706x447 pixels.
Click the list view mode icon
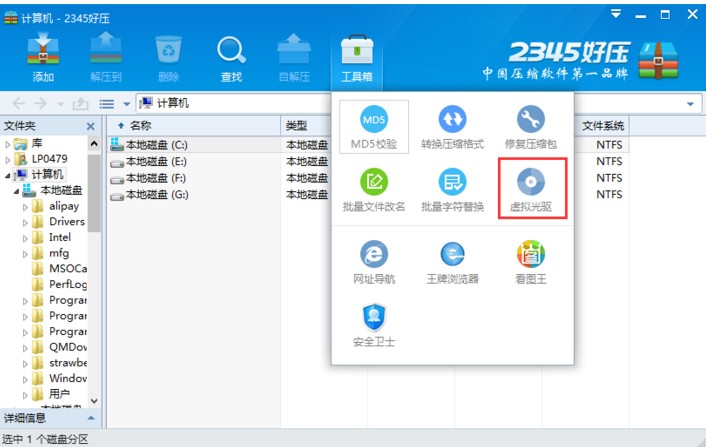coord(107,104)
